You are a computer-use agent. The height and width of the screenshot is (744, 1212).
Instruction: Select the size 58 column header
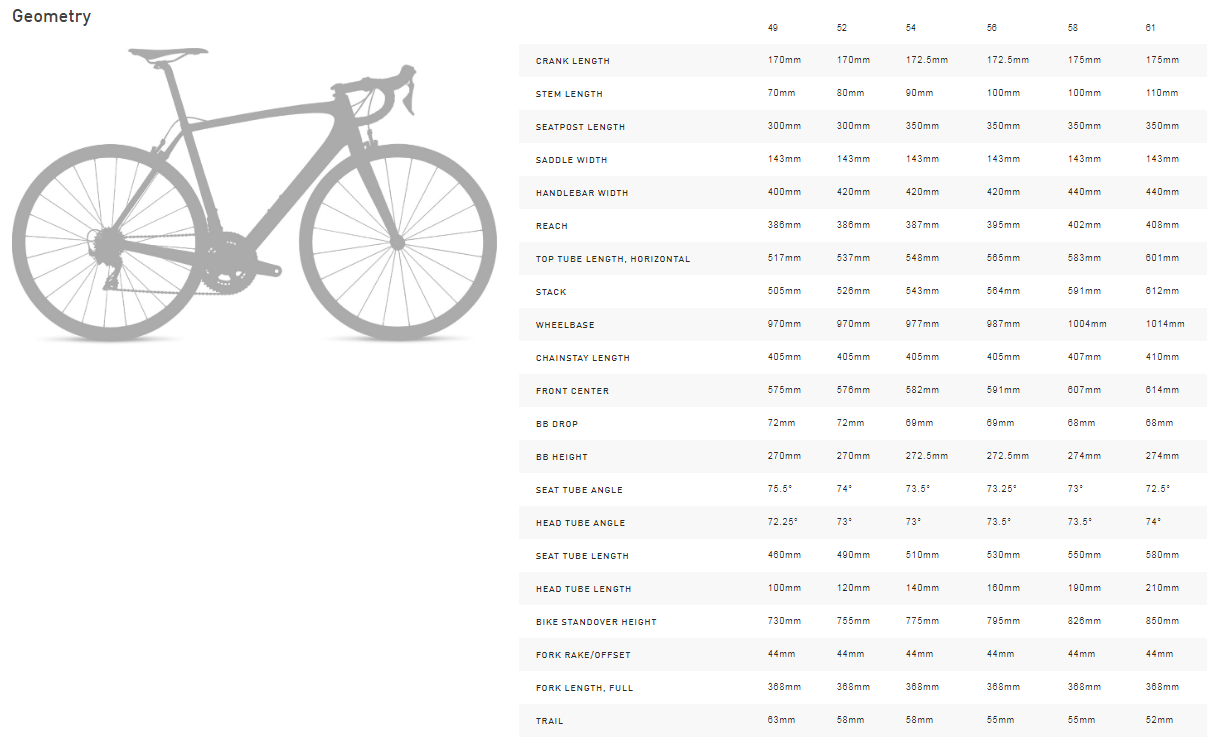point(1074,28)
